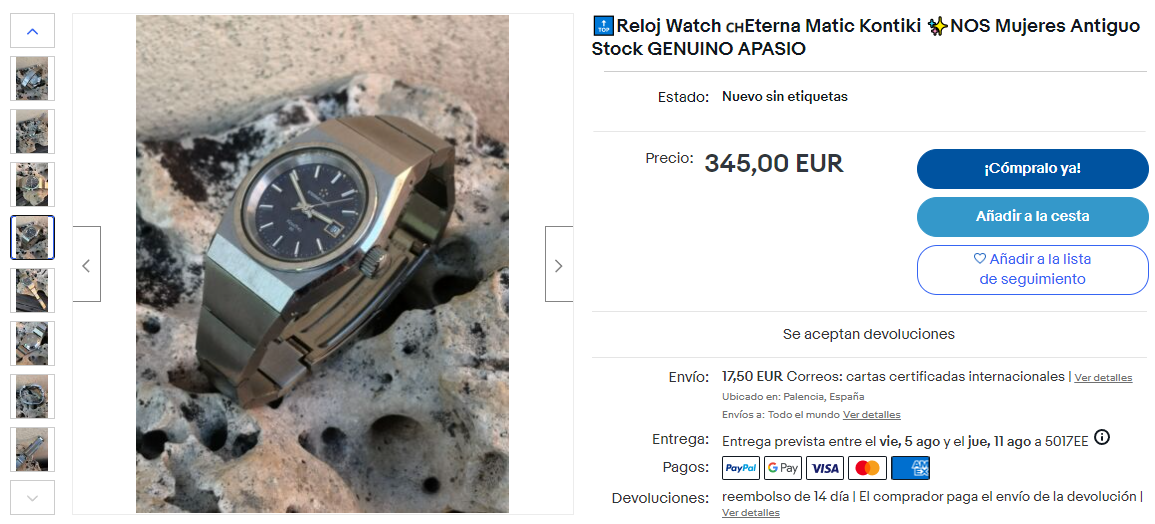Buy now with ¡Cómpralo ya! button
Screen dimensions: 1155x524
click(1032, 169)
